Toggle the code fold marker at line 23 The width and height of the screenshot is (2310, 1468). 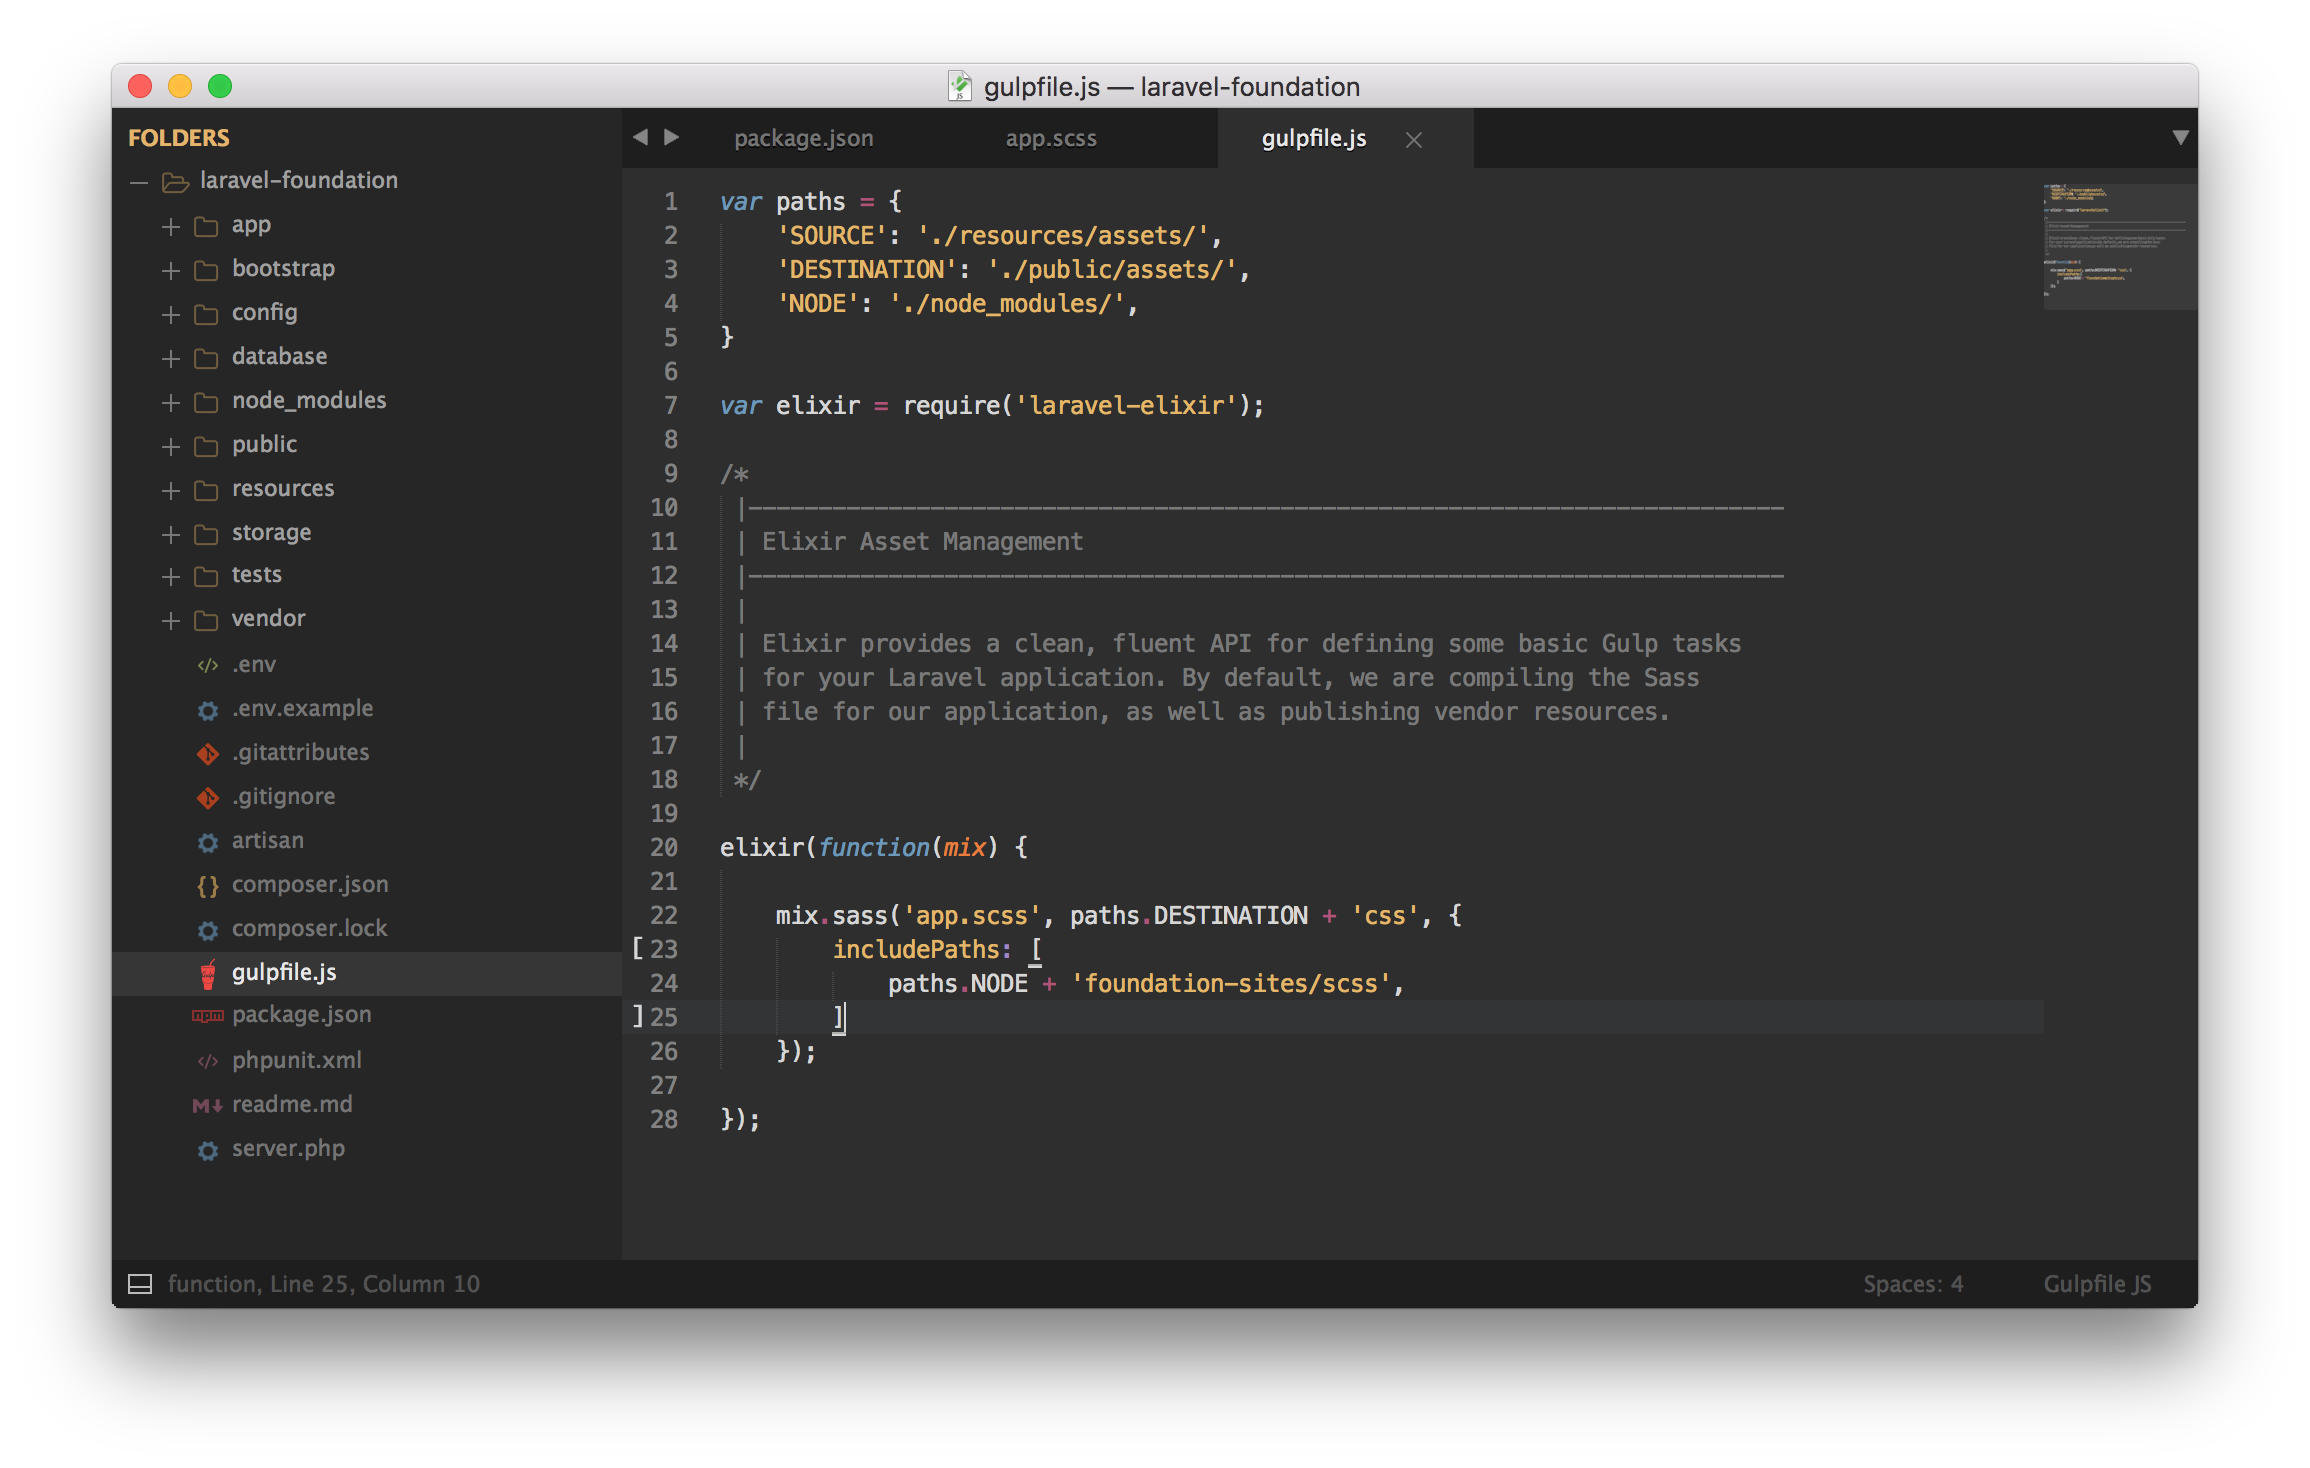pos(637,948)
